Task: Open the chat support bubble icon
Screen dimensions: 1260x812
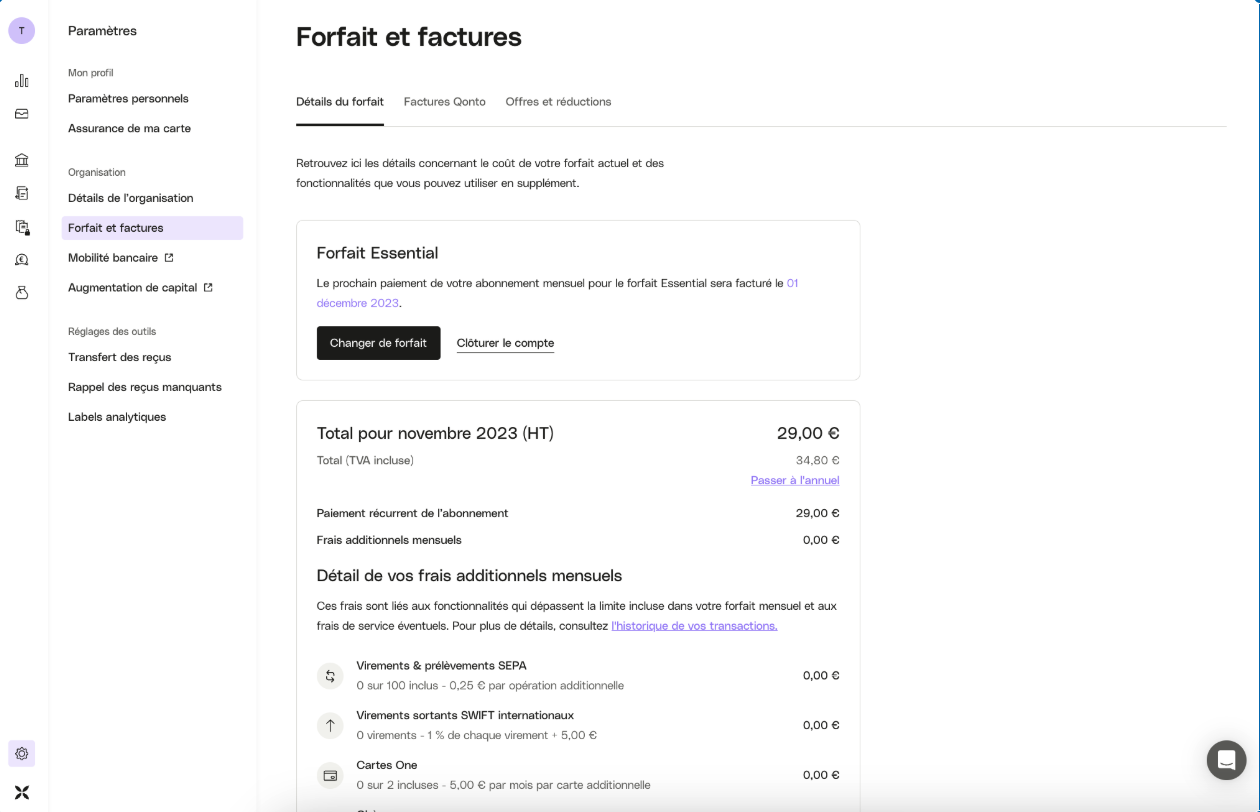Action: click(1226, 760)
